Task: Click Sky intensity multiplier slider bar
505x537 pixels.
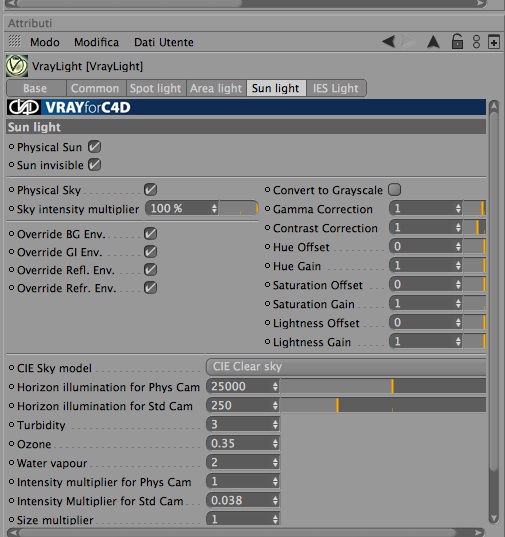Action: tap(239, 209)
